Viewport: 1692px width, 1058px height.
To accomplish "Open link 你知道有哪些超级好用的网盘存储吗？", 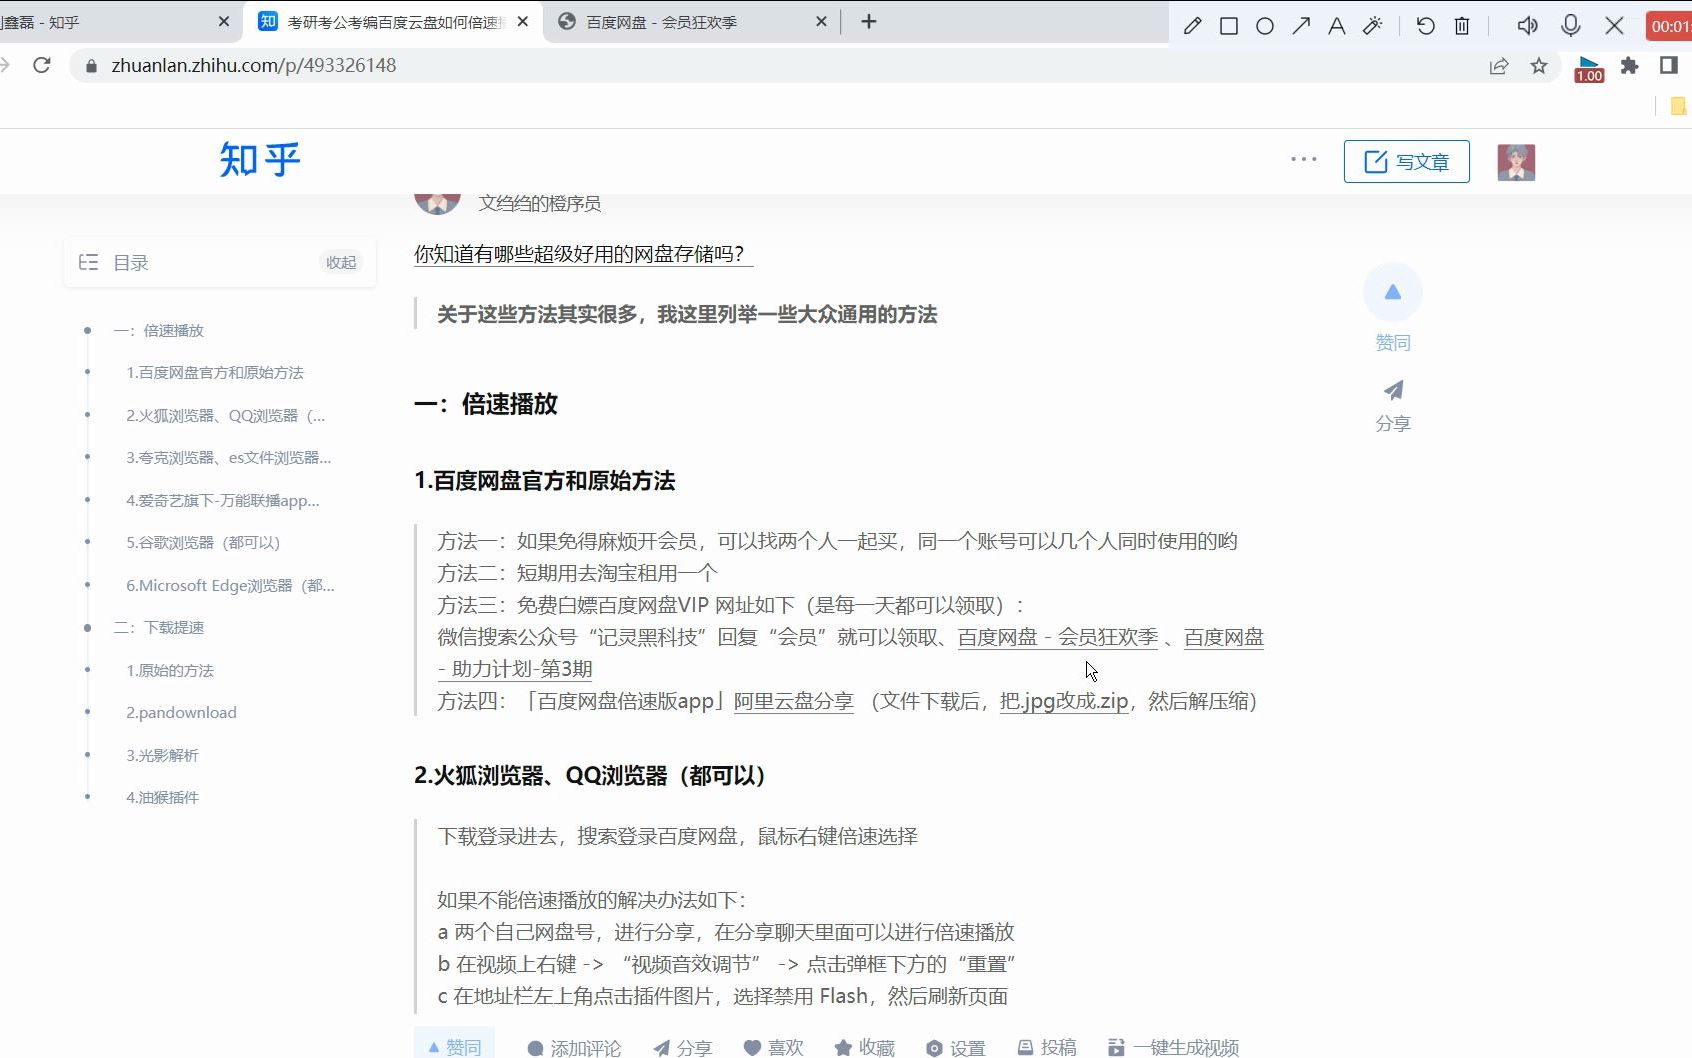I will coord(583,254).
